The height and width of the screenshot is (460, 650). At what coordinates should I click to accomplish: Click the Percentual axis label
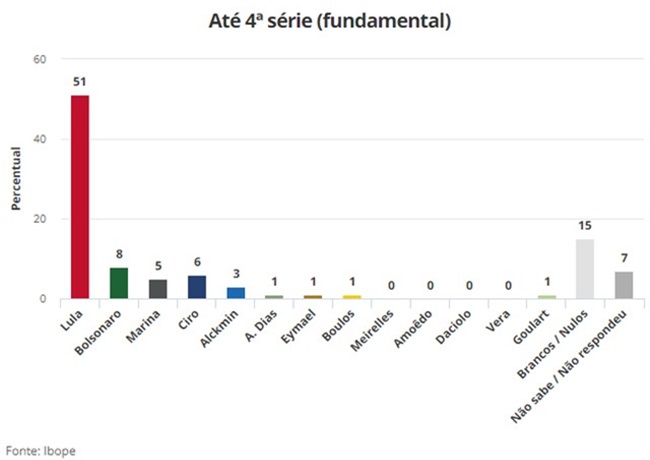(17, 179)
